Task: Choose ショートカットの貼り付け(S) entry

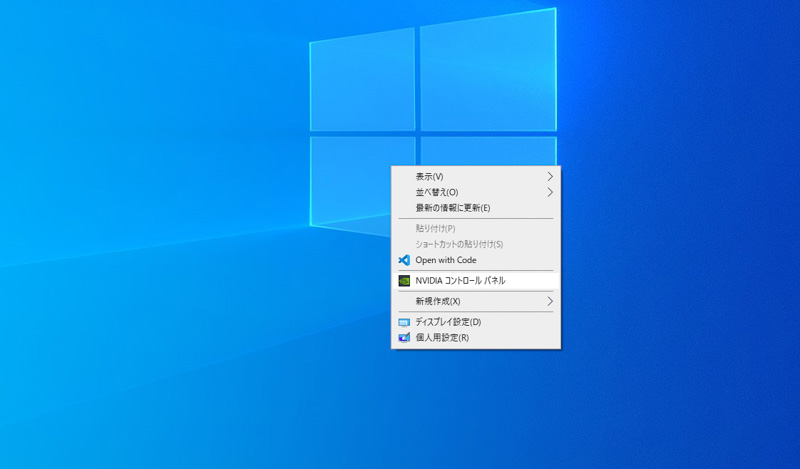Action: pos(476,244)
